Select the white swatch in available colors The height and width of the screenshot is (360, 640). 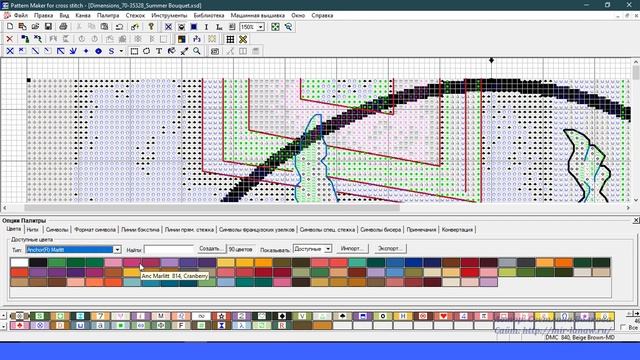pos(19,262)
